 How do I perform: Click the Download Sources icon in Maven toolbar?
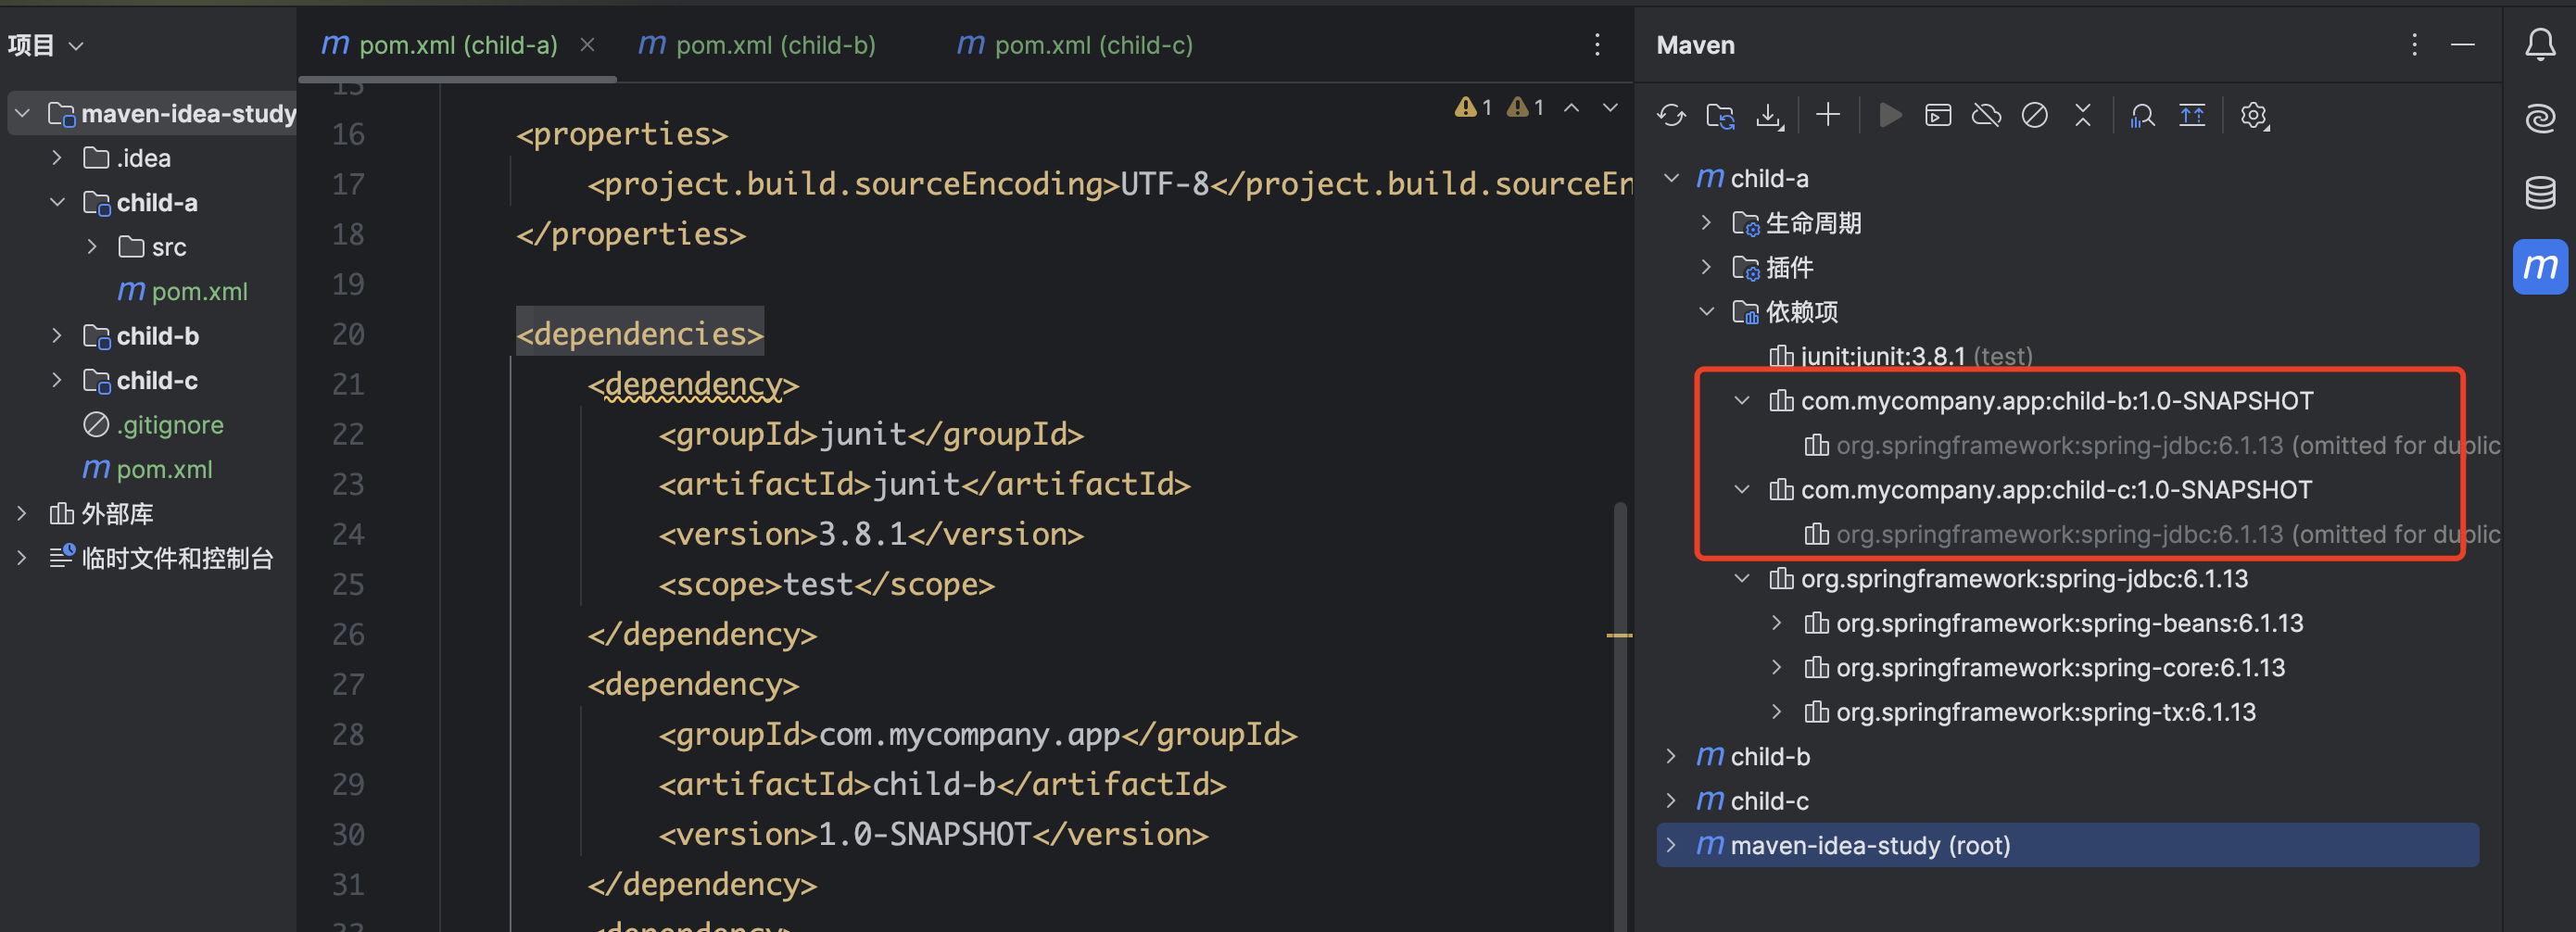(x=1768, y=116)
